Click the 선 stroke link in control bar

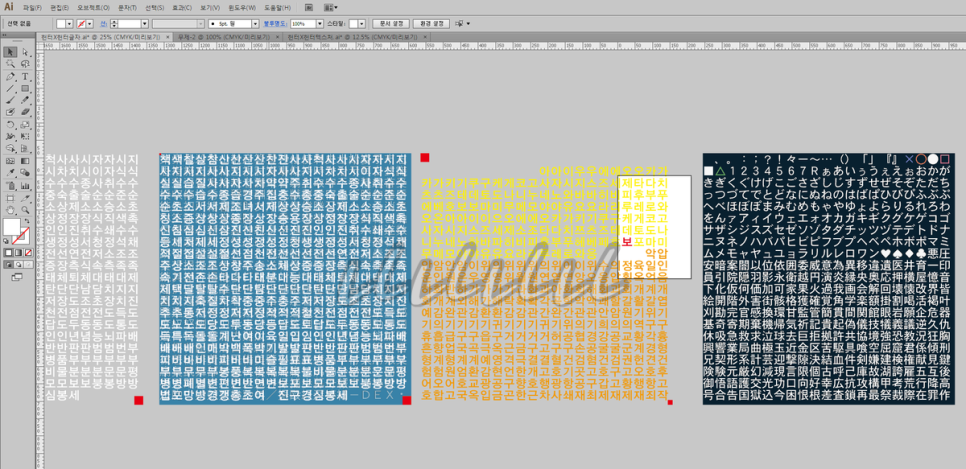point(104,23)
